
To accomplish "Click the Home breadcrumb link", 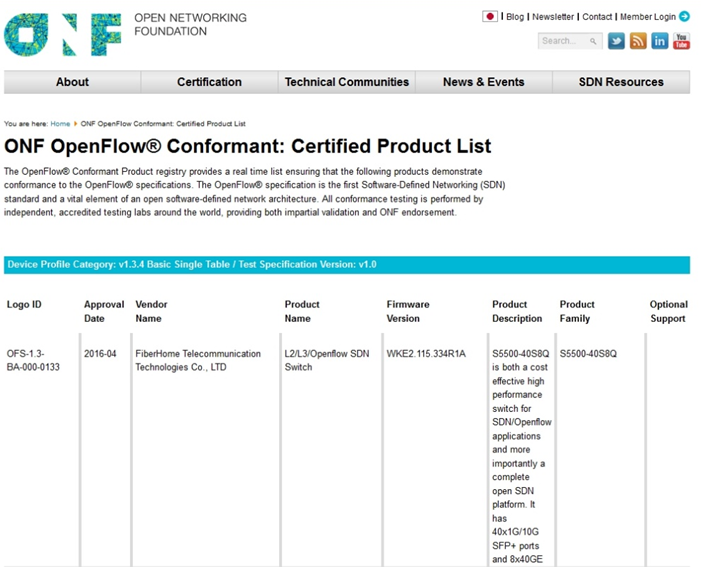I will (60, 124).
